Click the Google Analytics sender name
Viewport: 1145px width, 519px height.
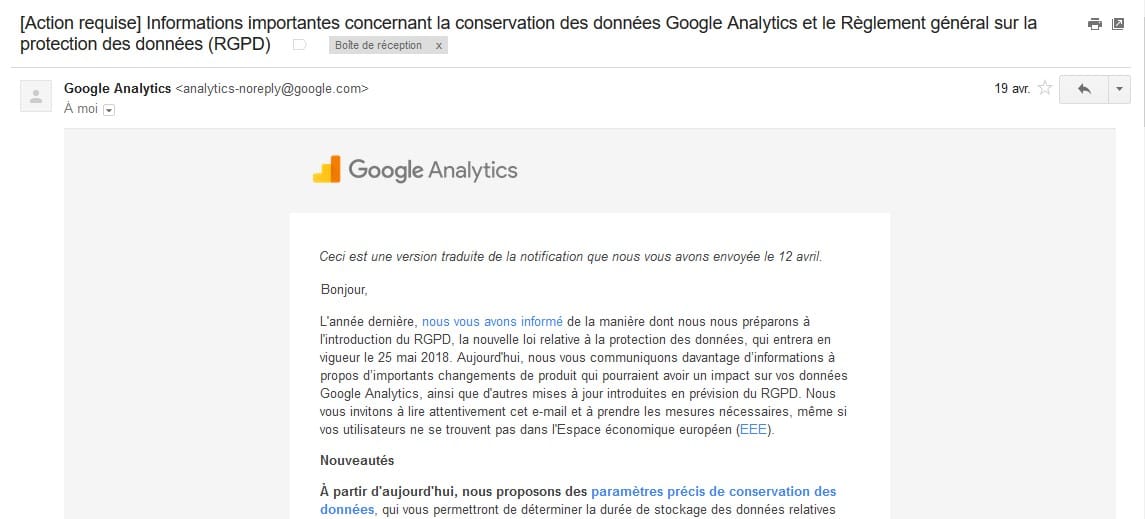117,88
